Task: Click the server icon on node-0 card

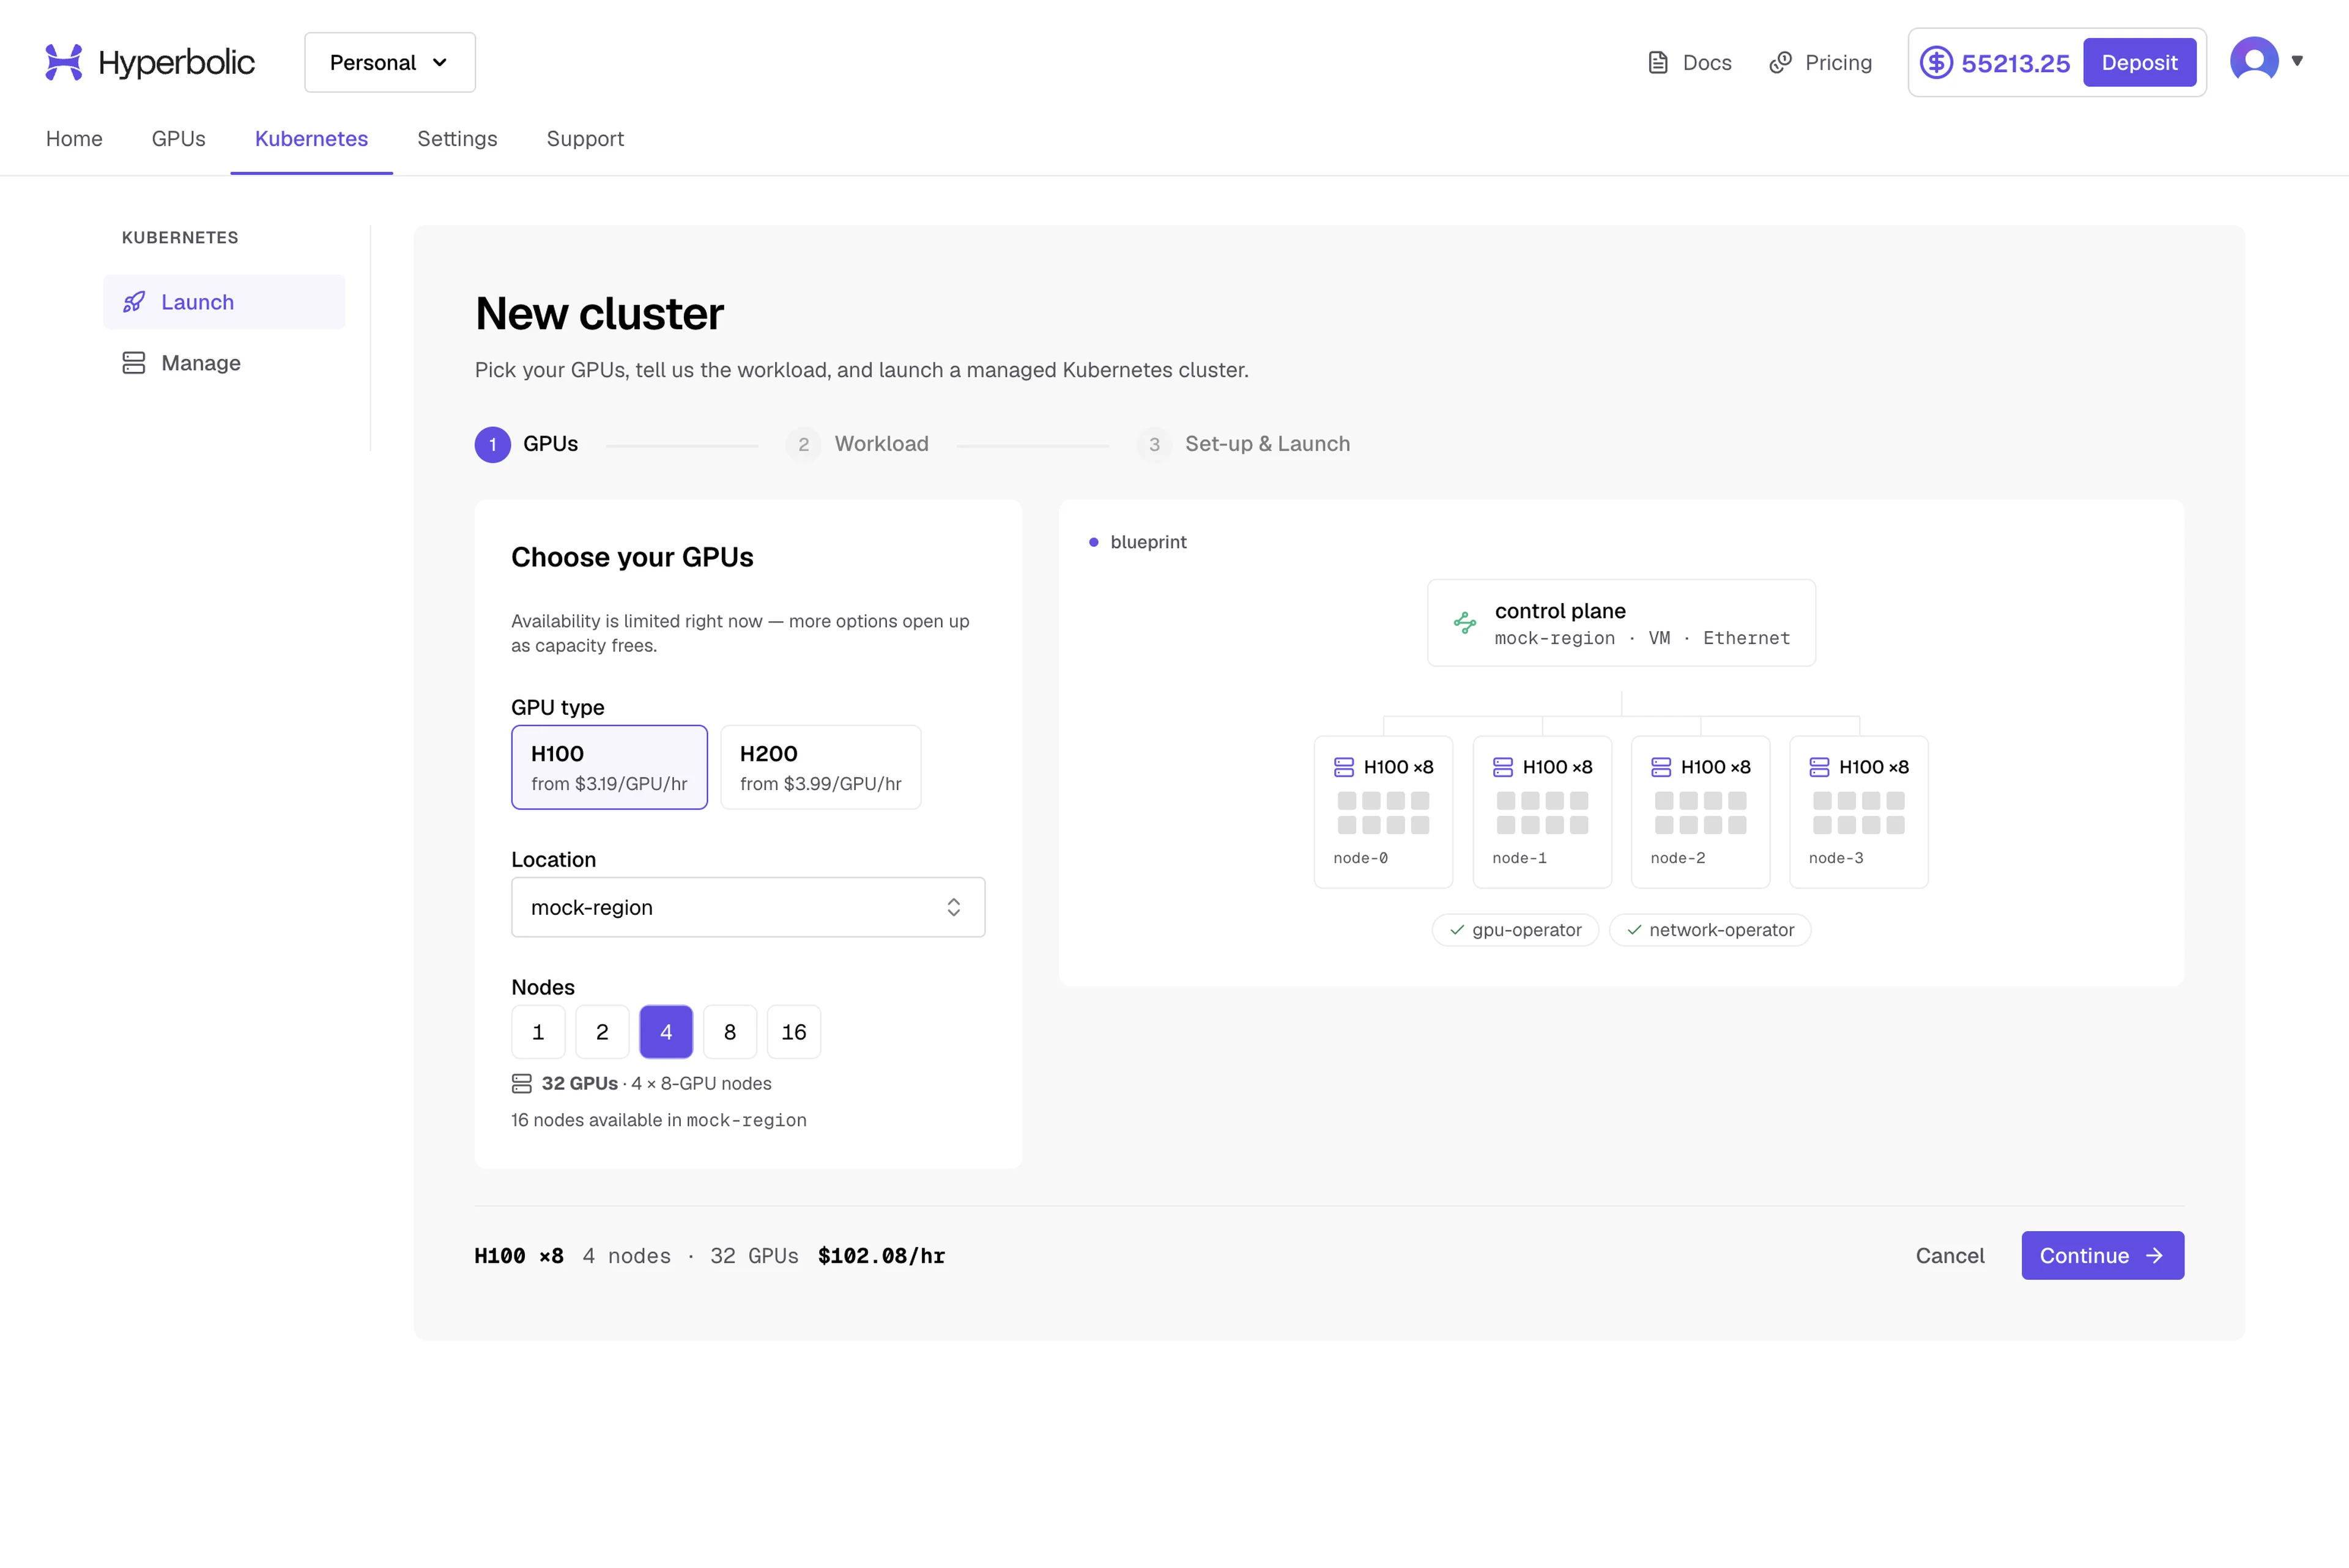Action: pos(1344,767)
